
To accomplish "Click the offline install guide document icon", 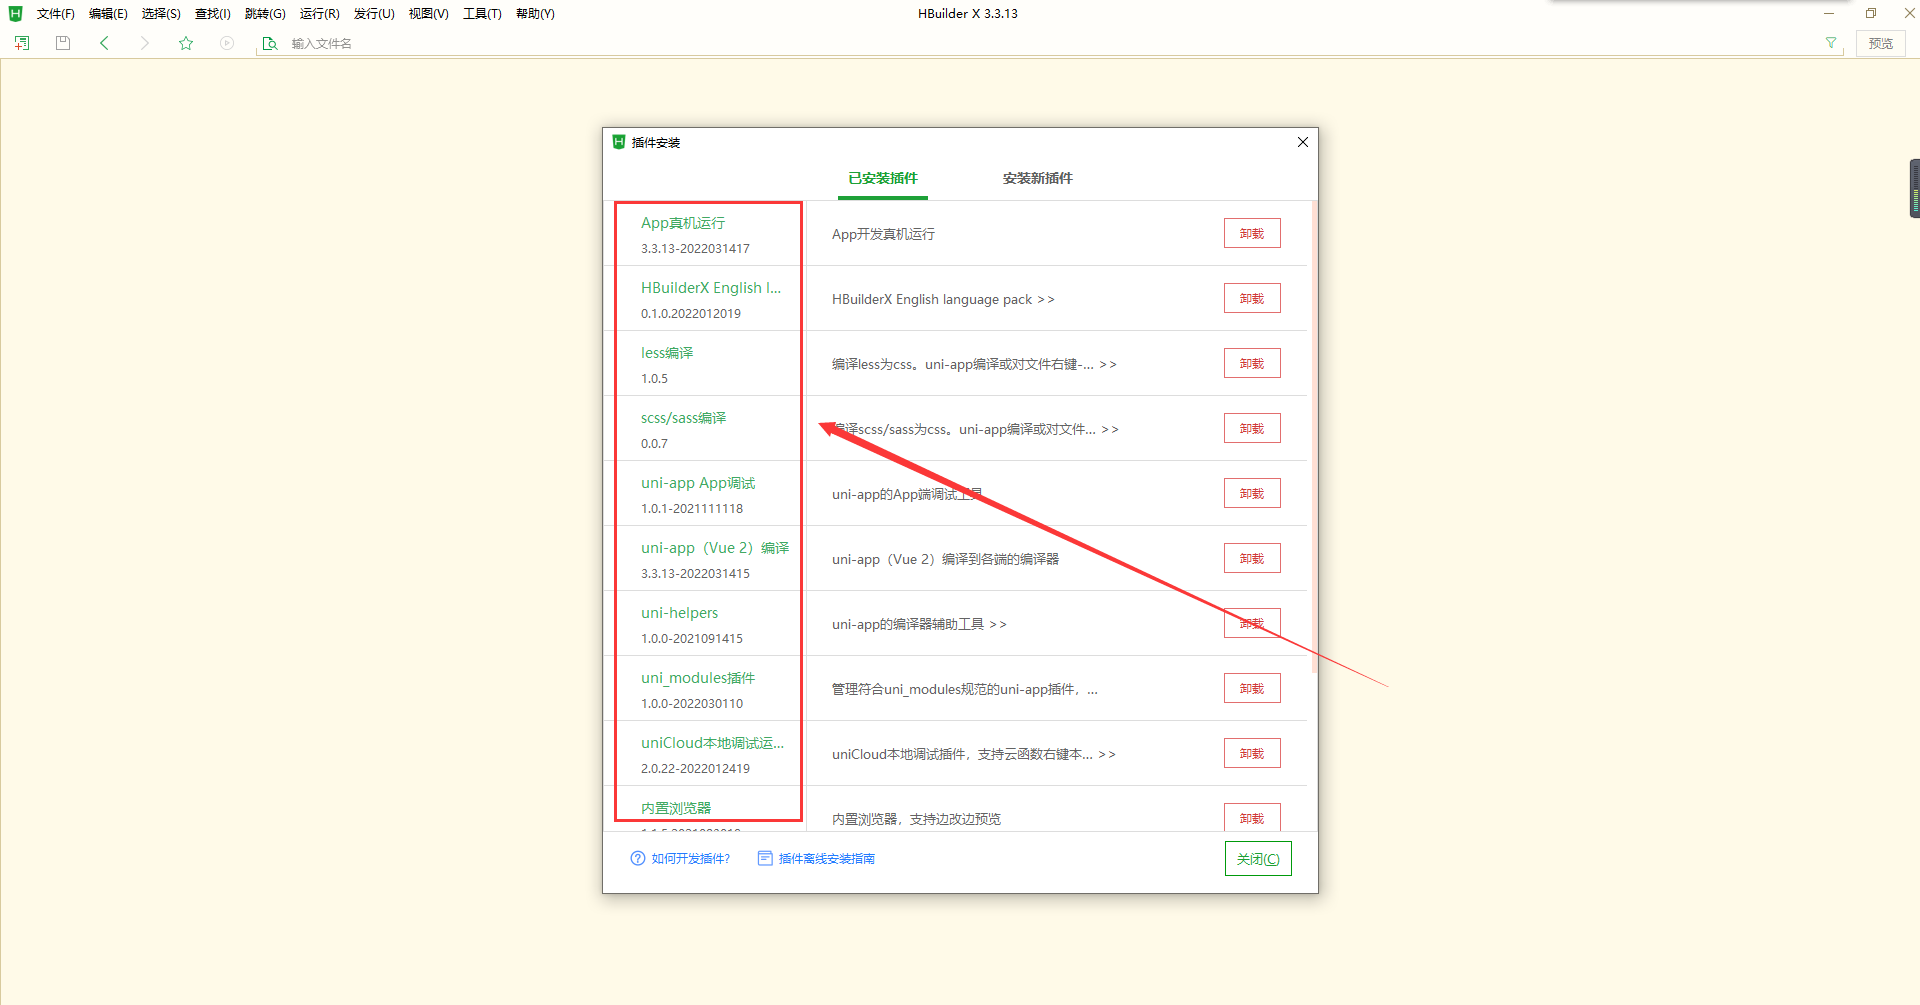I will point(765,858).
